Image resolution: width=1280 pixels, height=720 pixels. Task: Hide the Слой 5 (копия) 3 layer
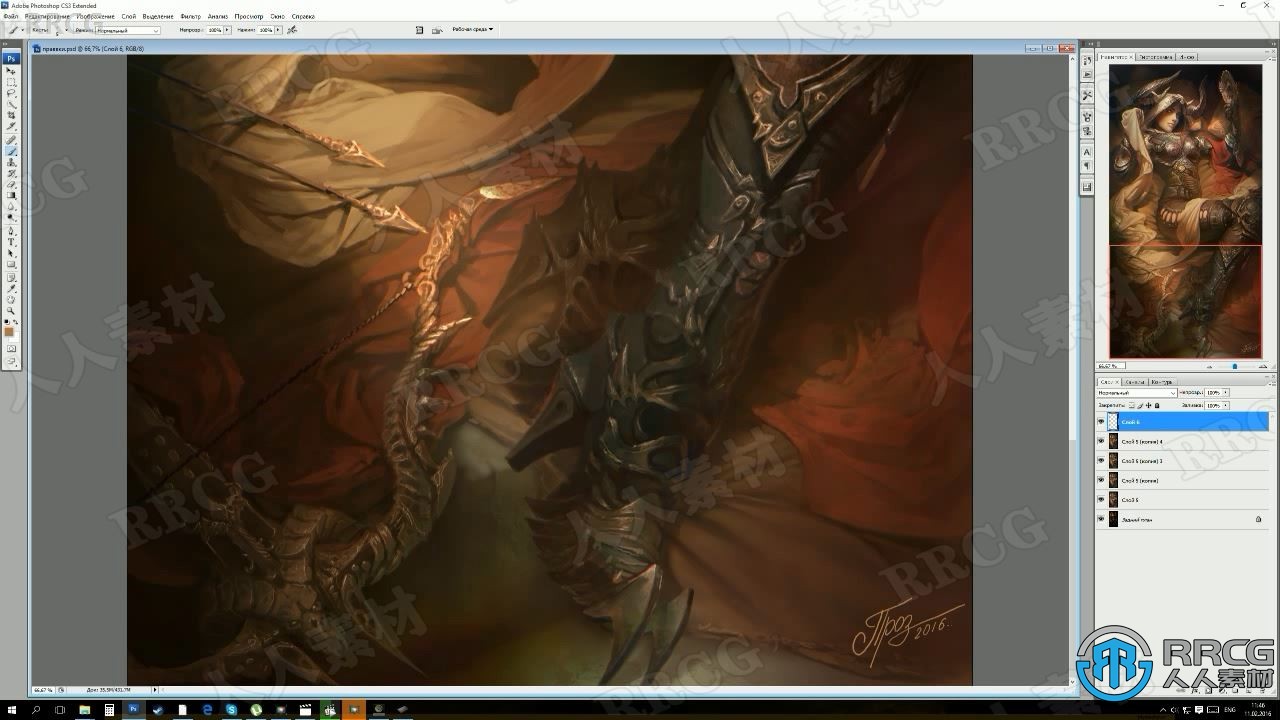[x=1101, y=460]
